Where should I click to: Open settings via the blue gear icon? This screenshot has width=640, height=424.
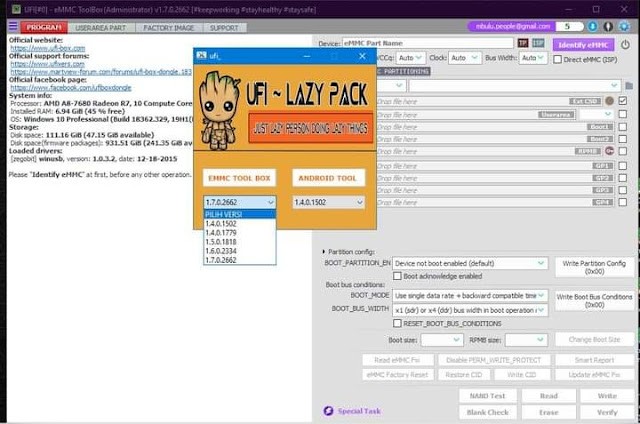(624, 27)
